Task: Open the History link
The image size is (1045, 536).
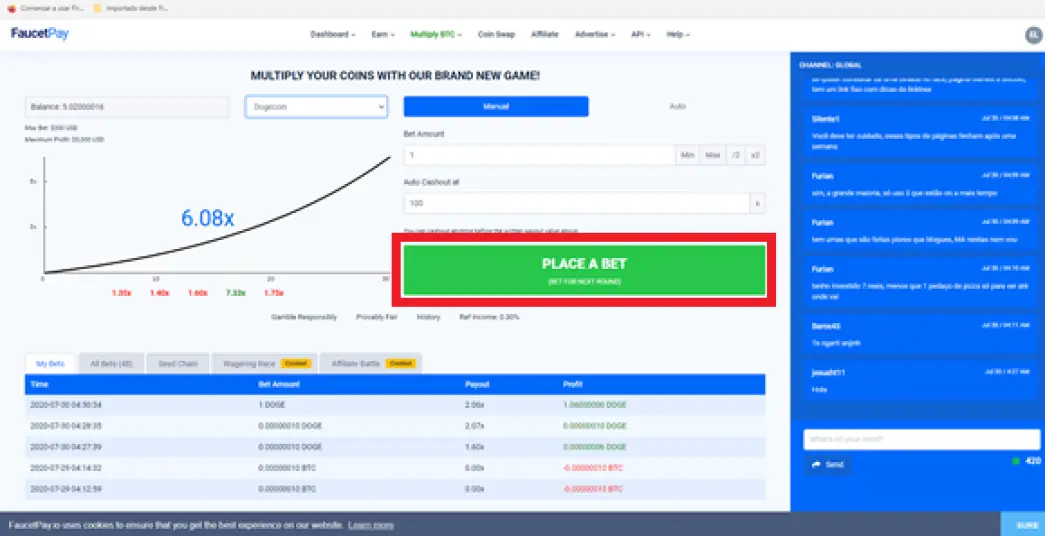Action: click(x=429, y=317)
